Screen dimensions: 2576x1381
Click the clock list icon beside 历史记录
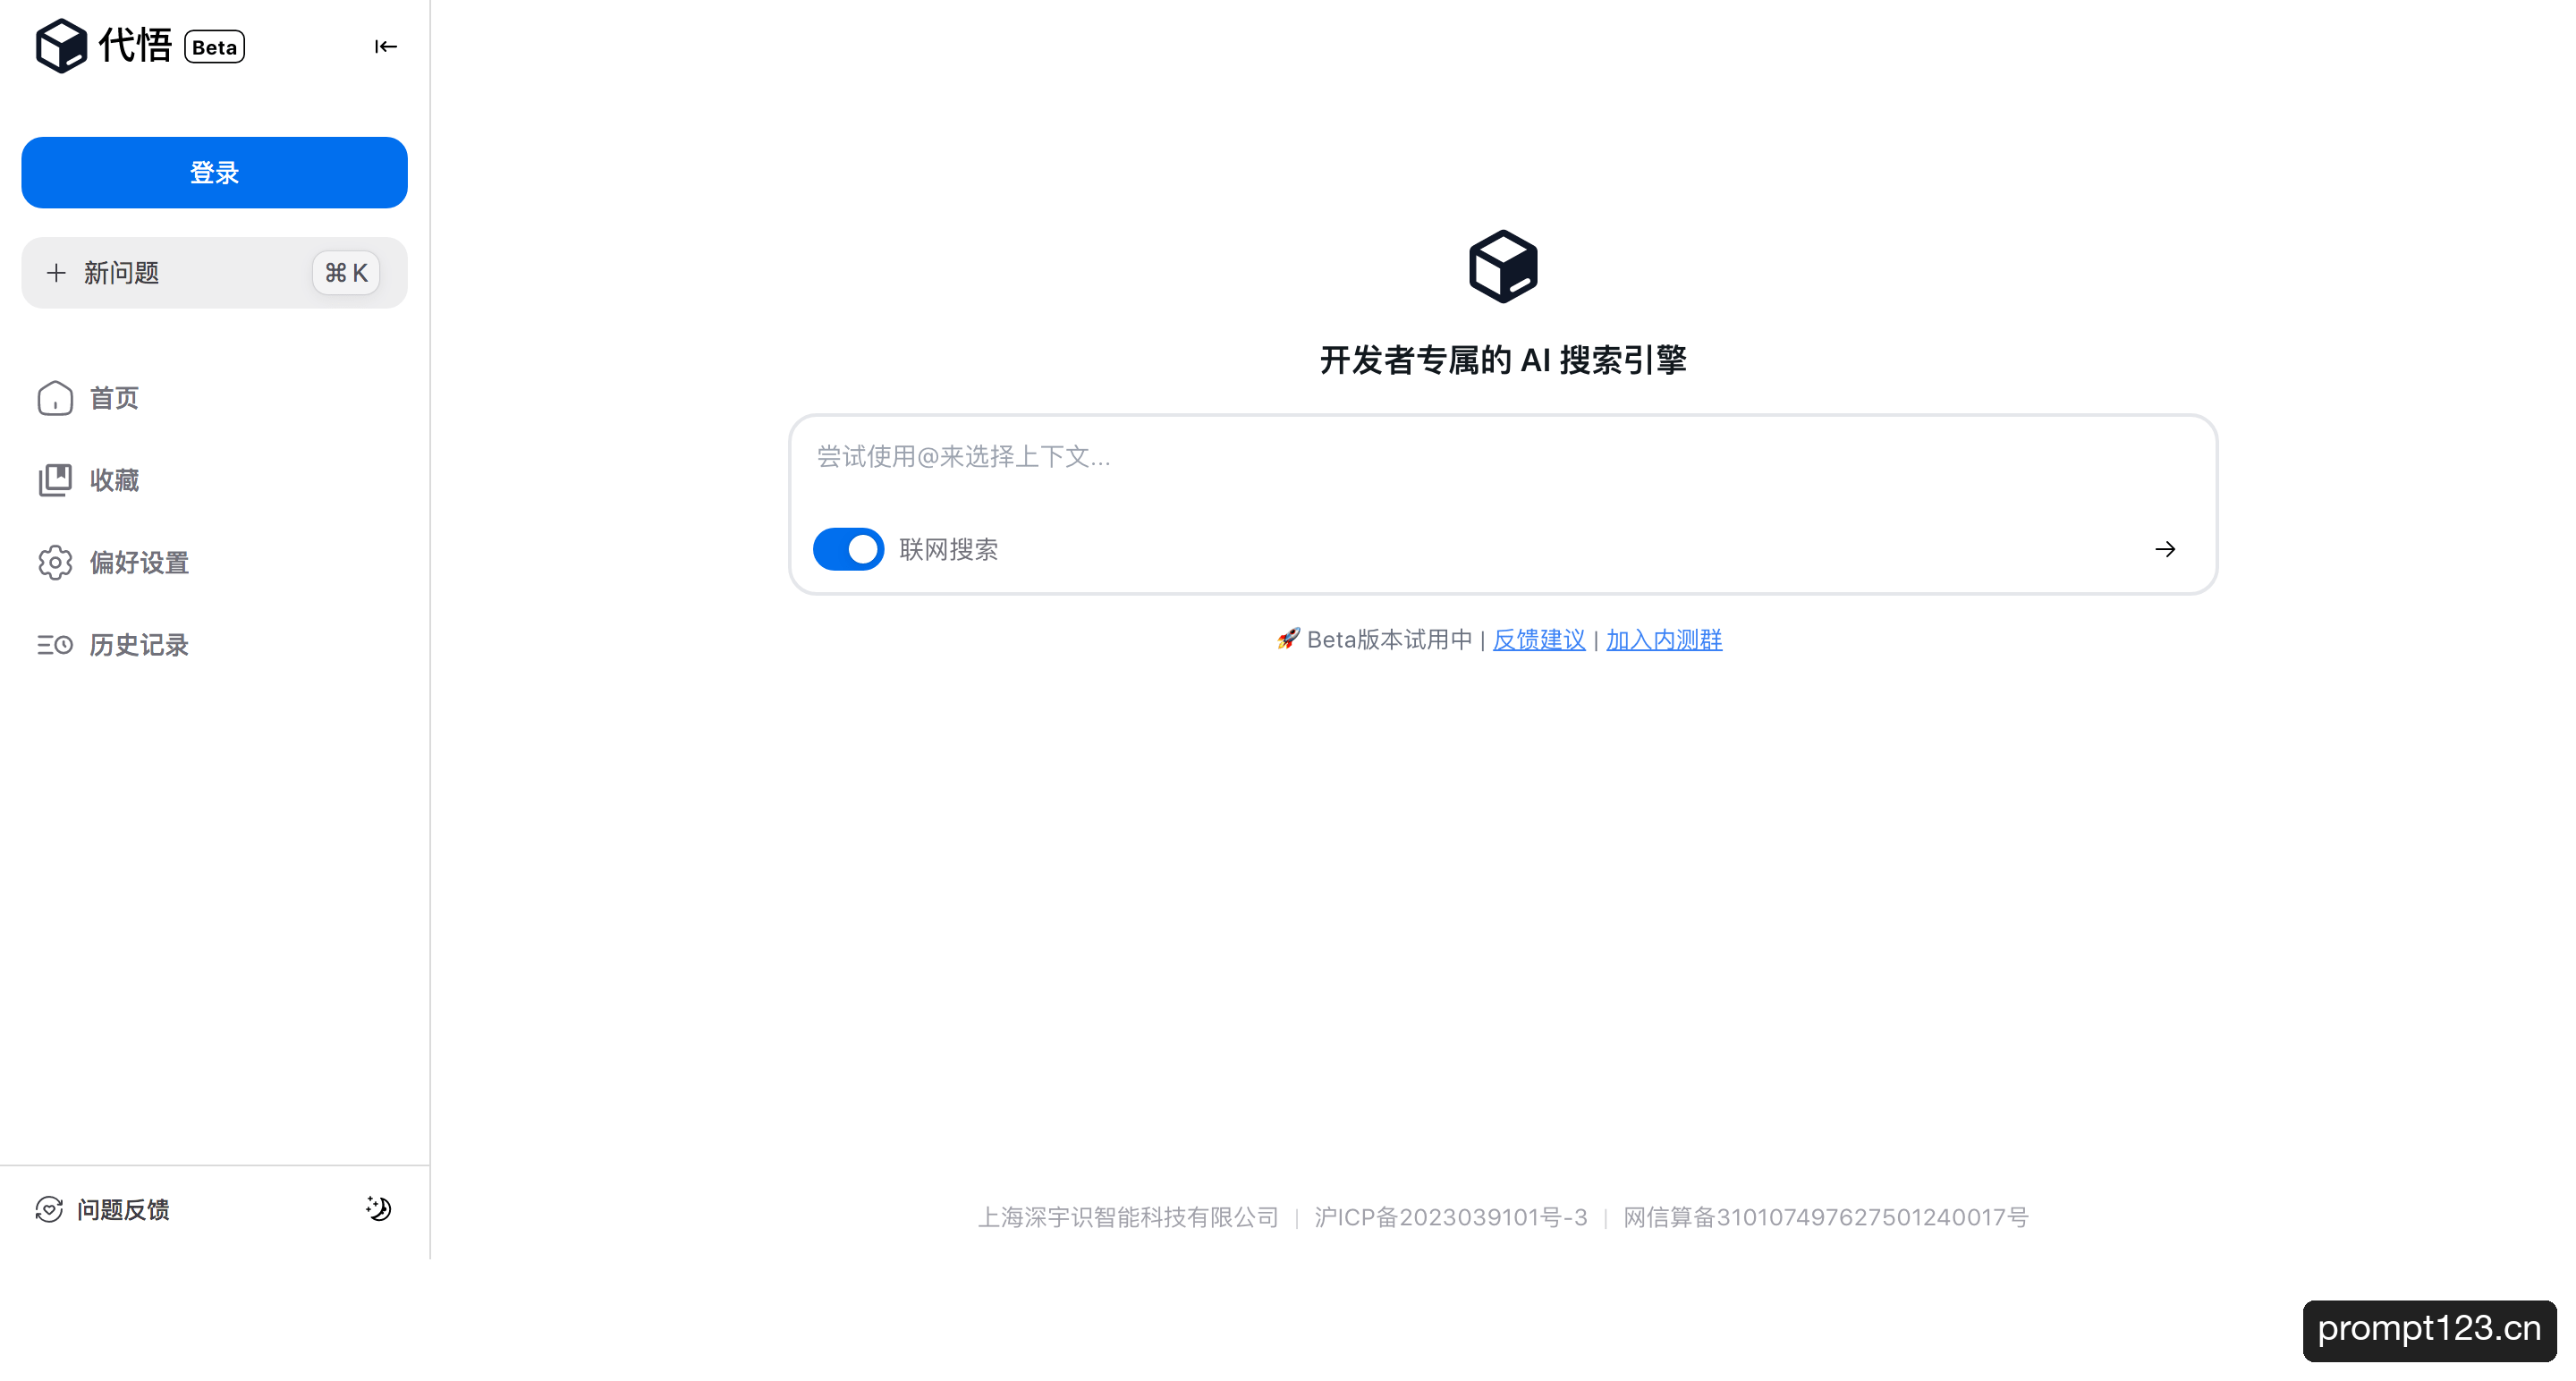[x=55, y=645]
